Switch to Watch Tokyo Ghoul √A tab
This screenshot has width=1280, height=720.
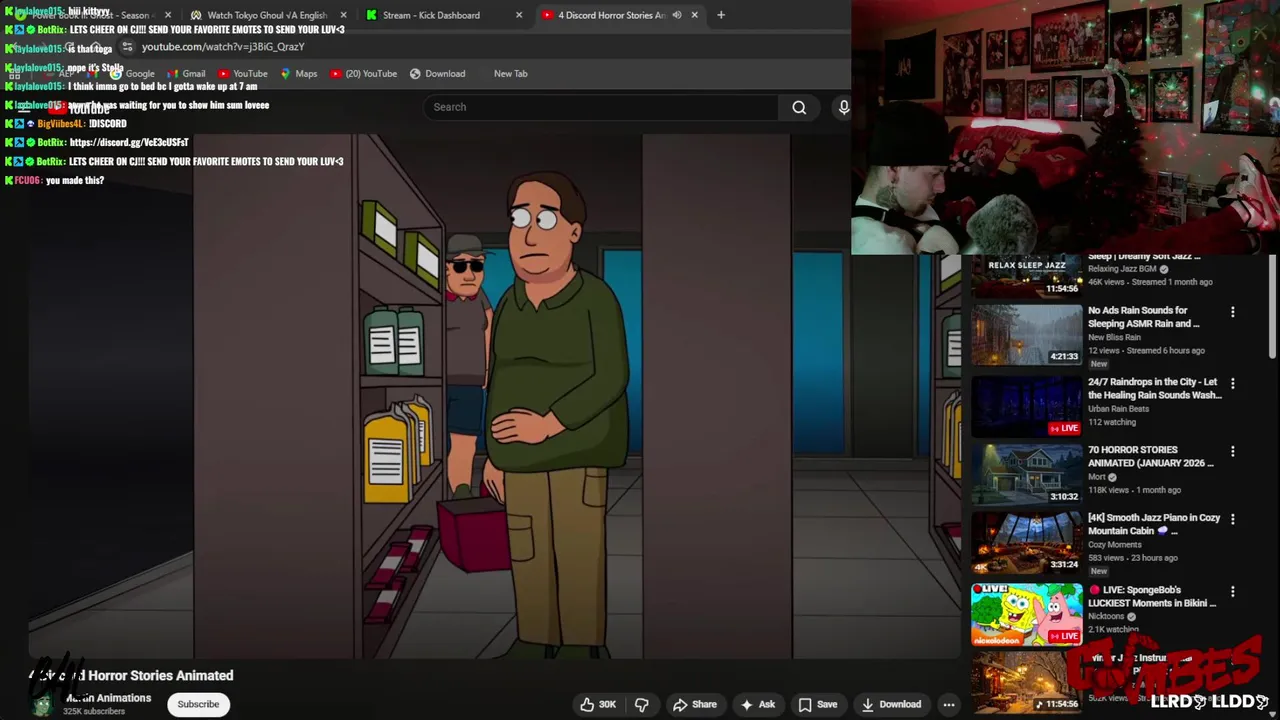tap(266, 15)
